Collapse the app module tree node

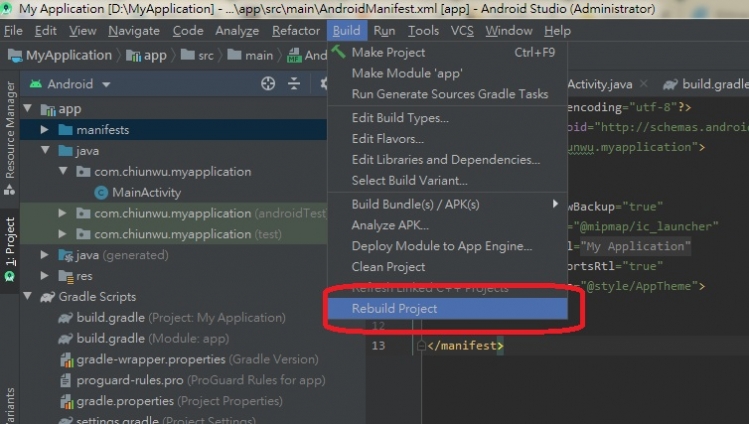coord(28,108)
